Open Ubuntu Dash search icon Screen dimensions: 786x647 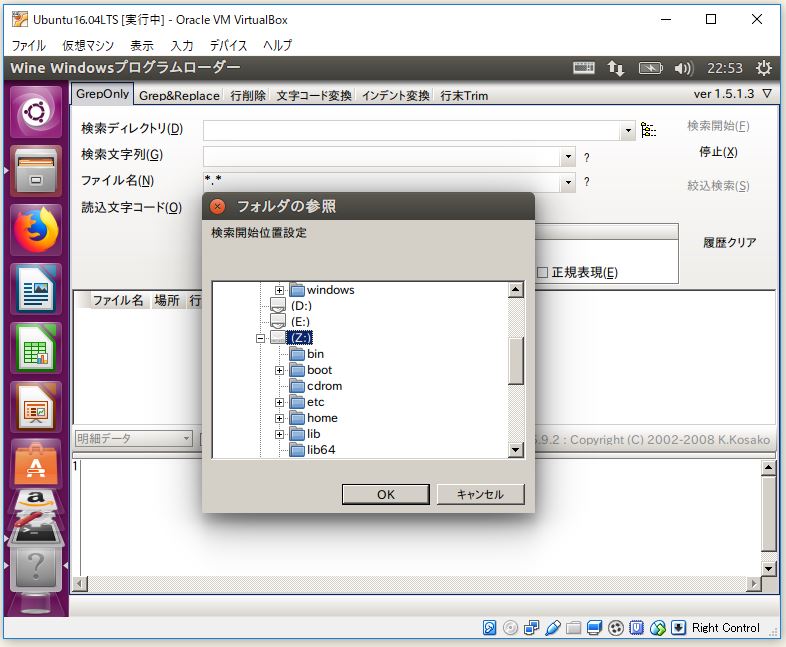36,112
